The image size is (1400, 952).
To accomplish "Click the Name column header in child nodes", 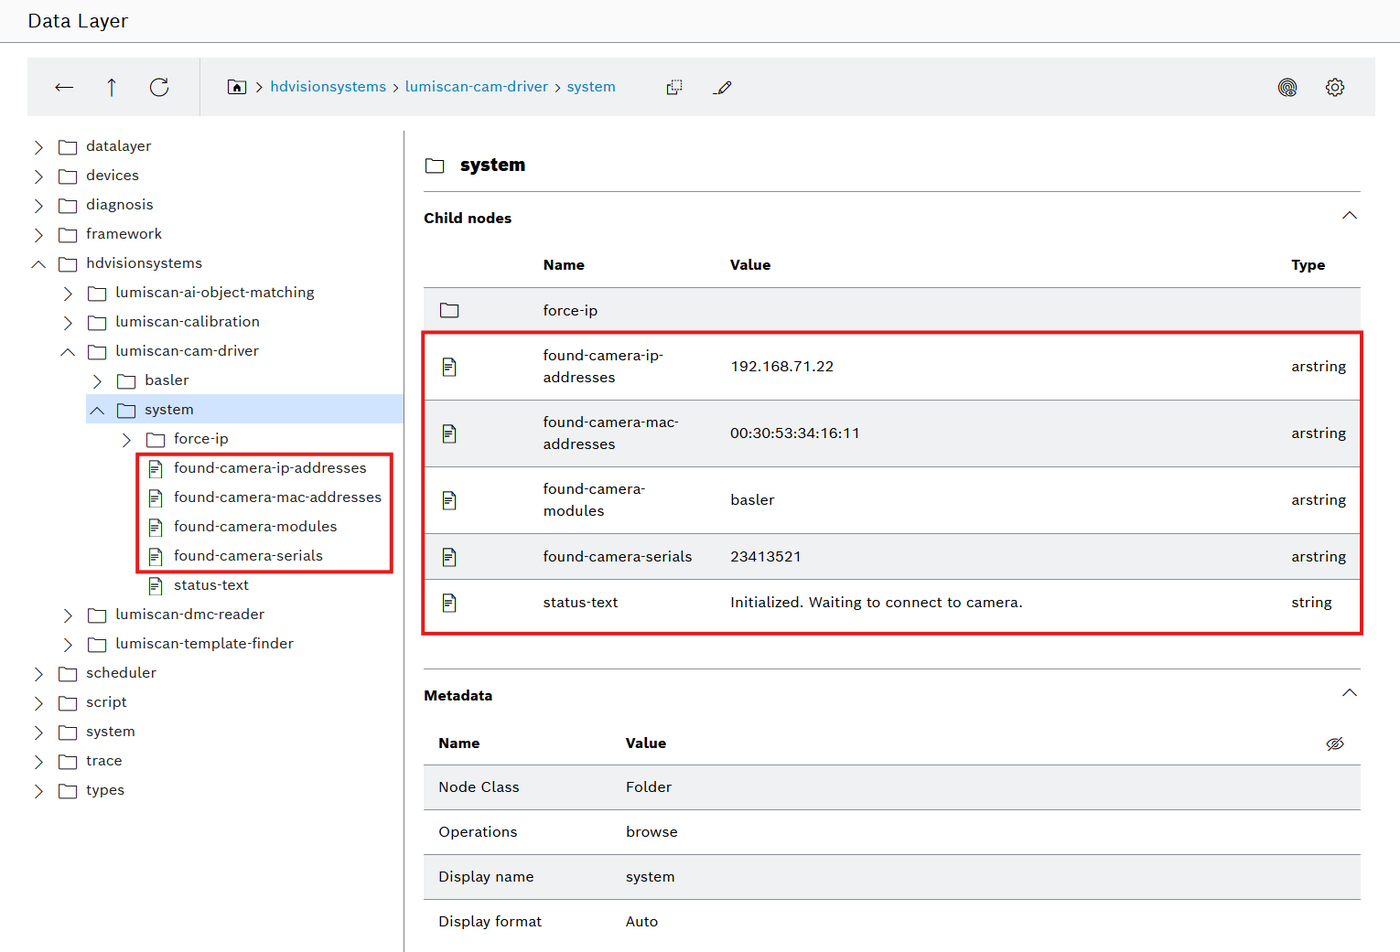I will [564, 265].
